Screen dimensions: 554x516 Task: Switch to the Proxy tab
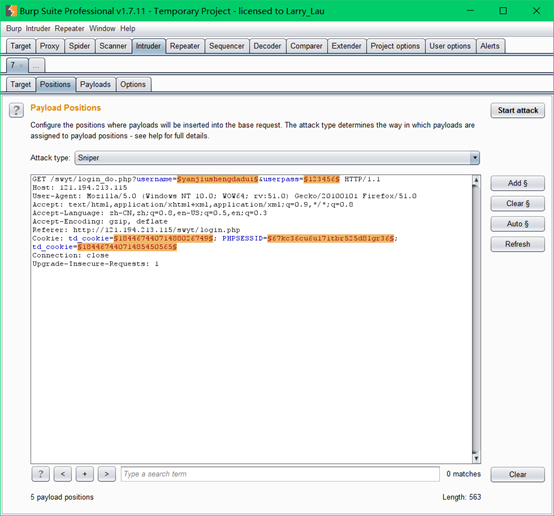tap(49, 46)
